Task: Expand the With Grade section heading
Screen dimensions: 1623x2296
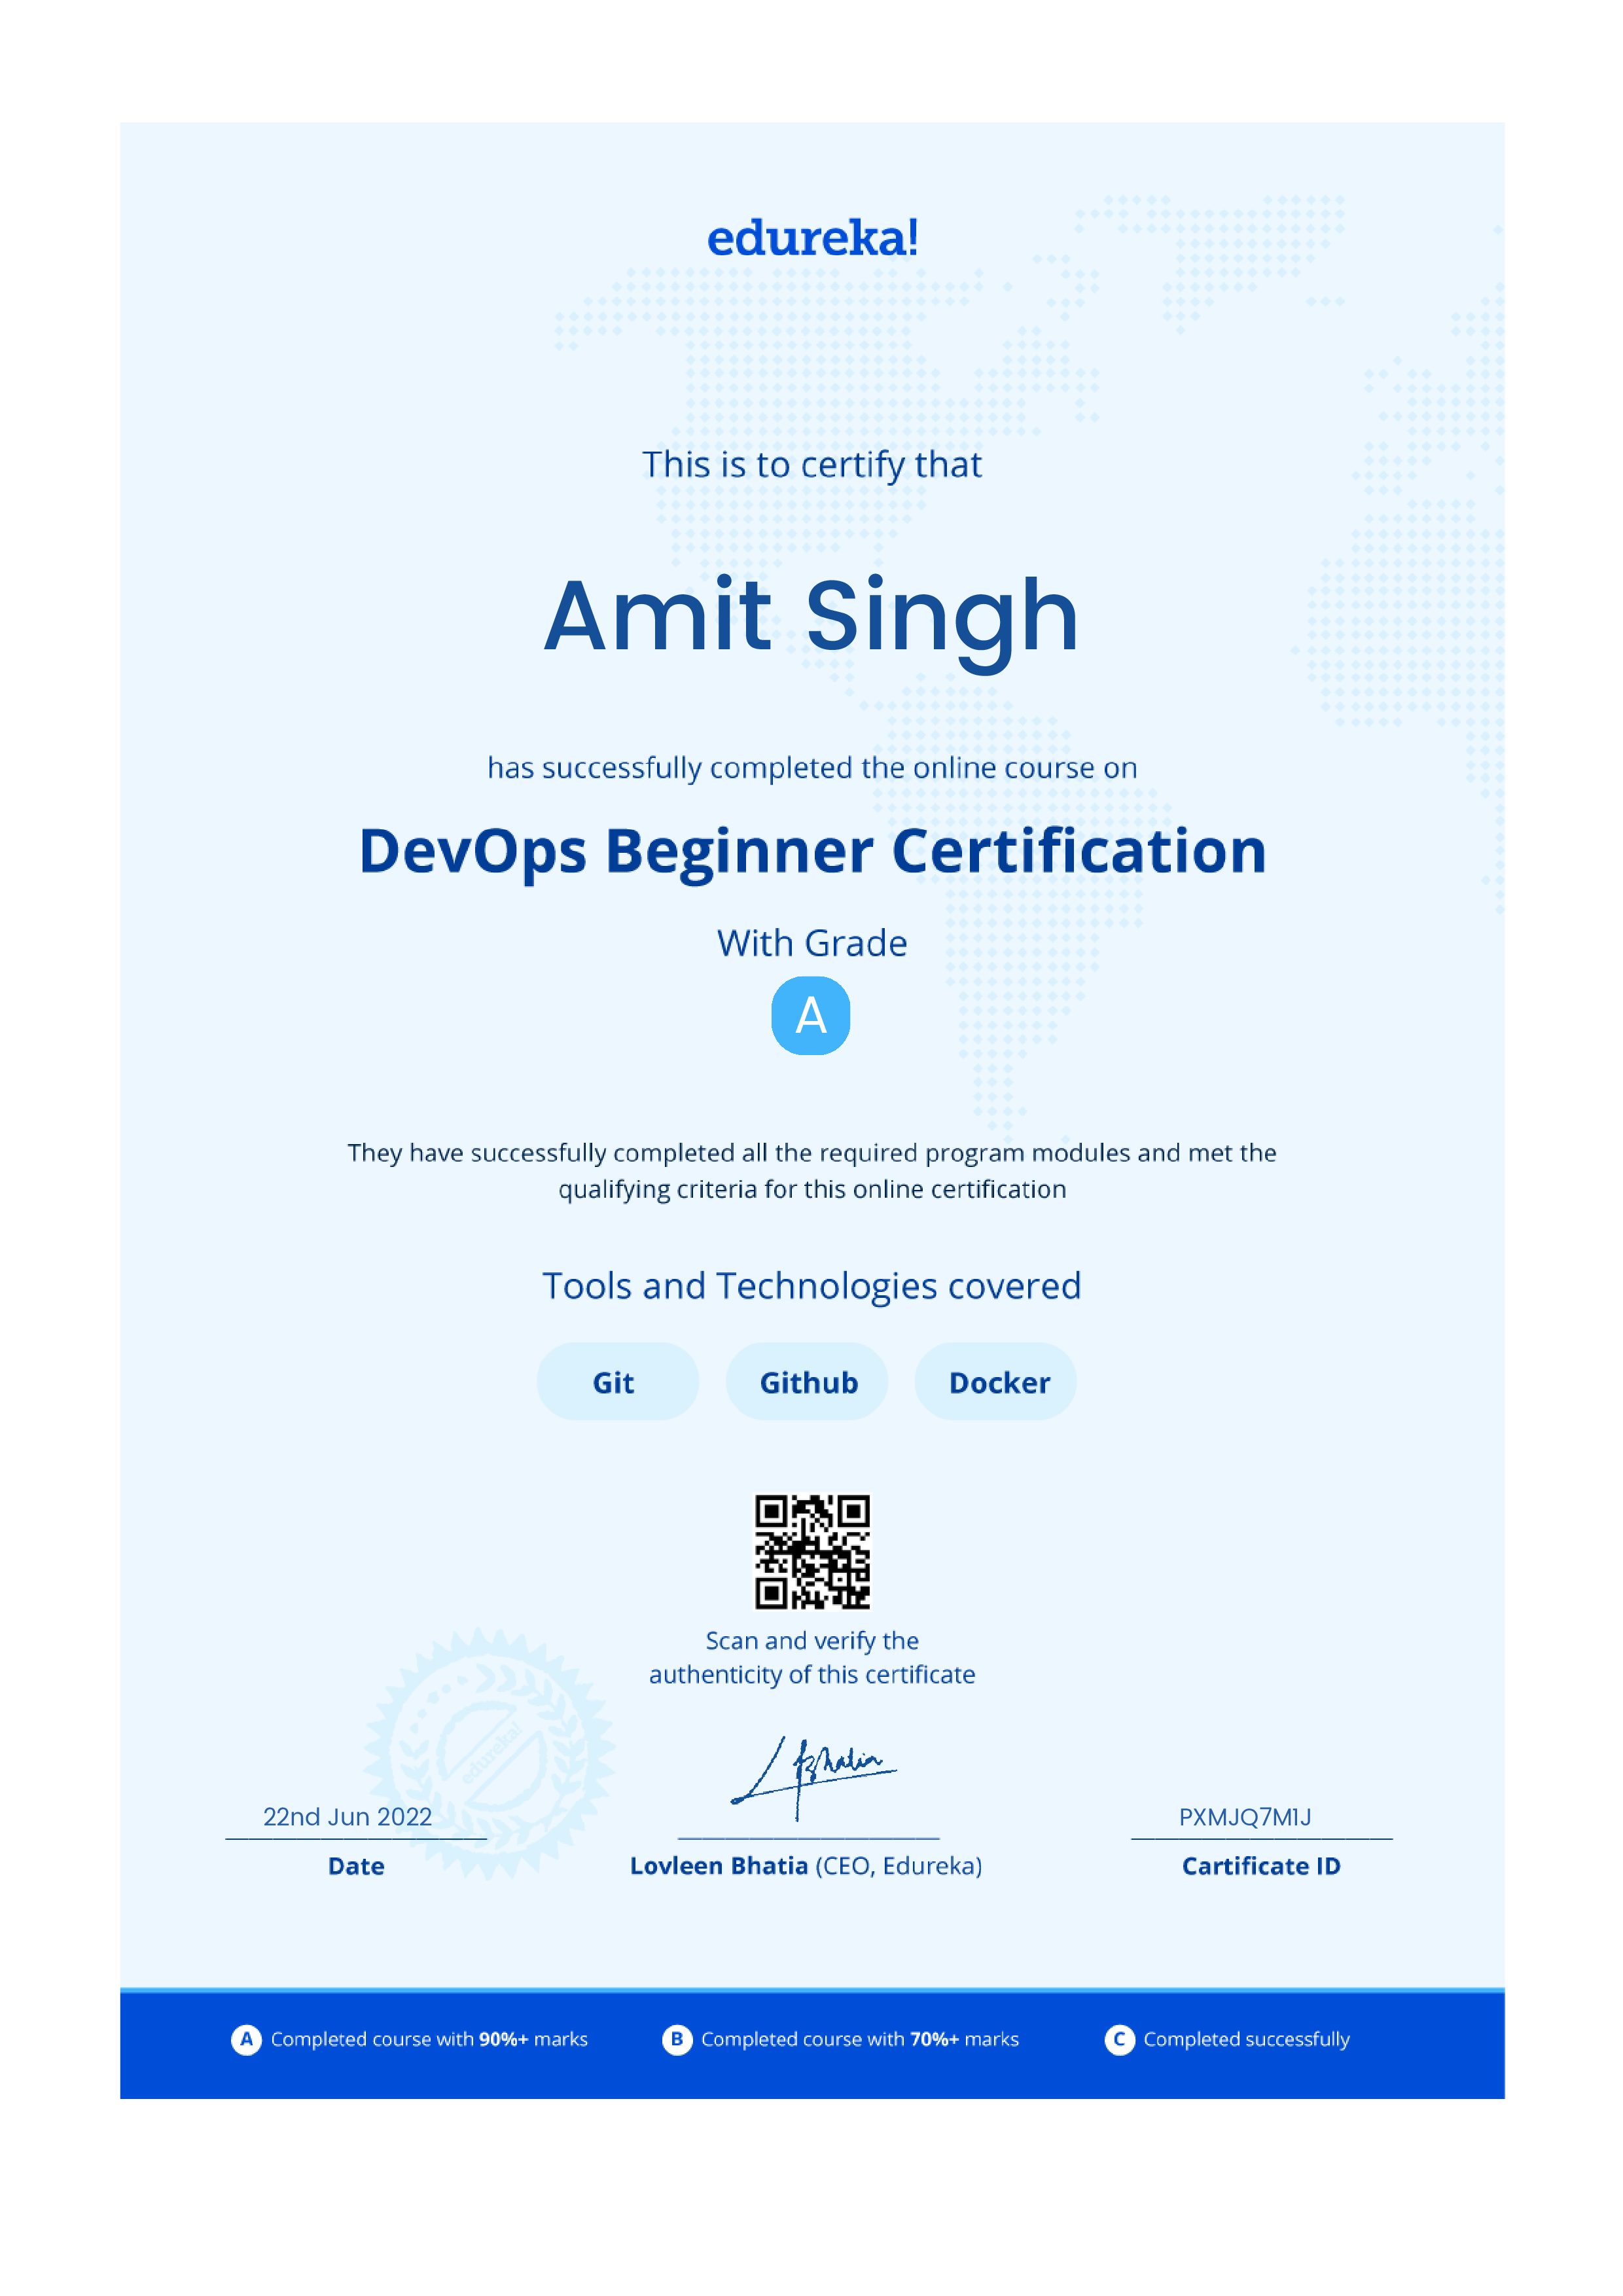Action: pyautogui.click(x=812, y=942)
